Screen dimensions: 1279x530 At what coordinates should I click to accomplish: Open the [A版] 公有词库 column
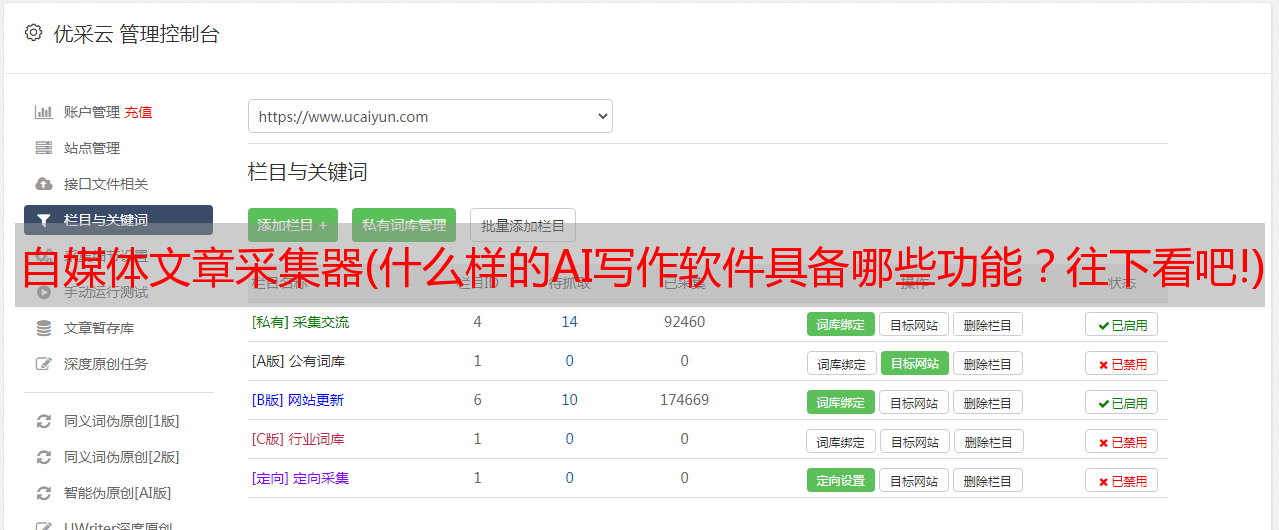298,361
